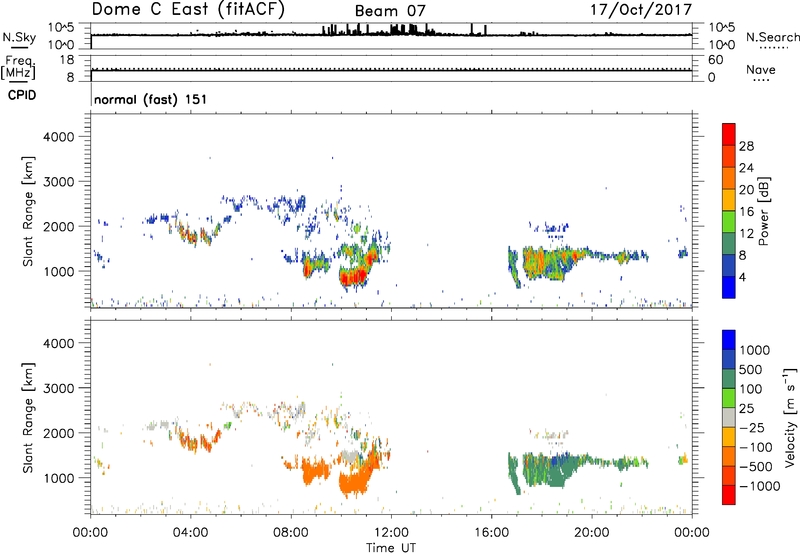
Task: Click the 'Dome C East (fitACF)' title
Action: tap(188, 9)
